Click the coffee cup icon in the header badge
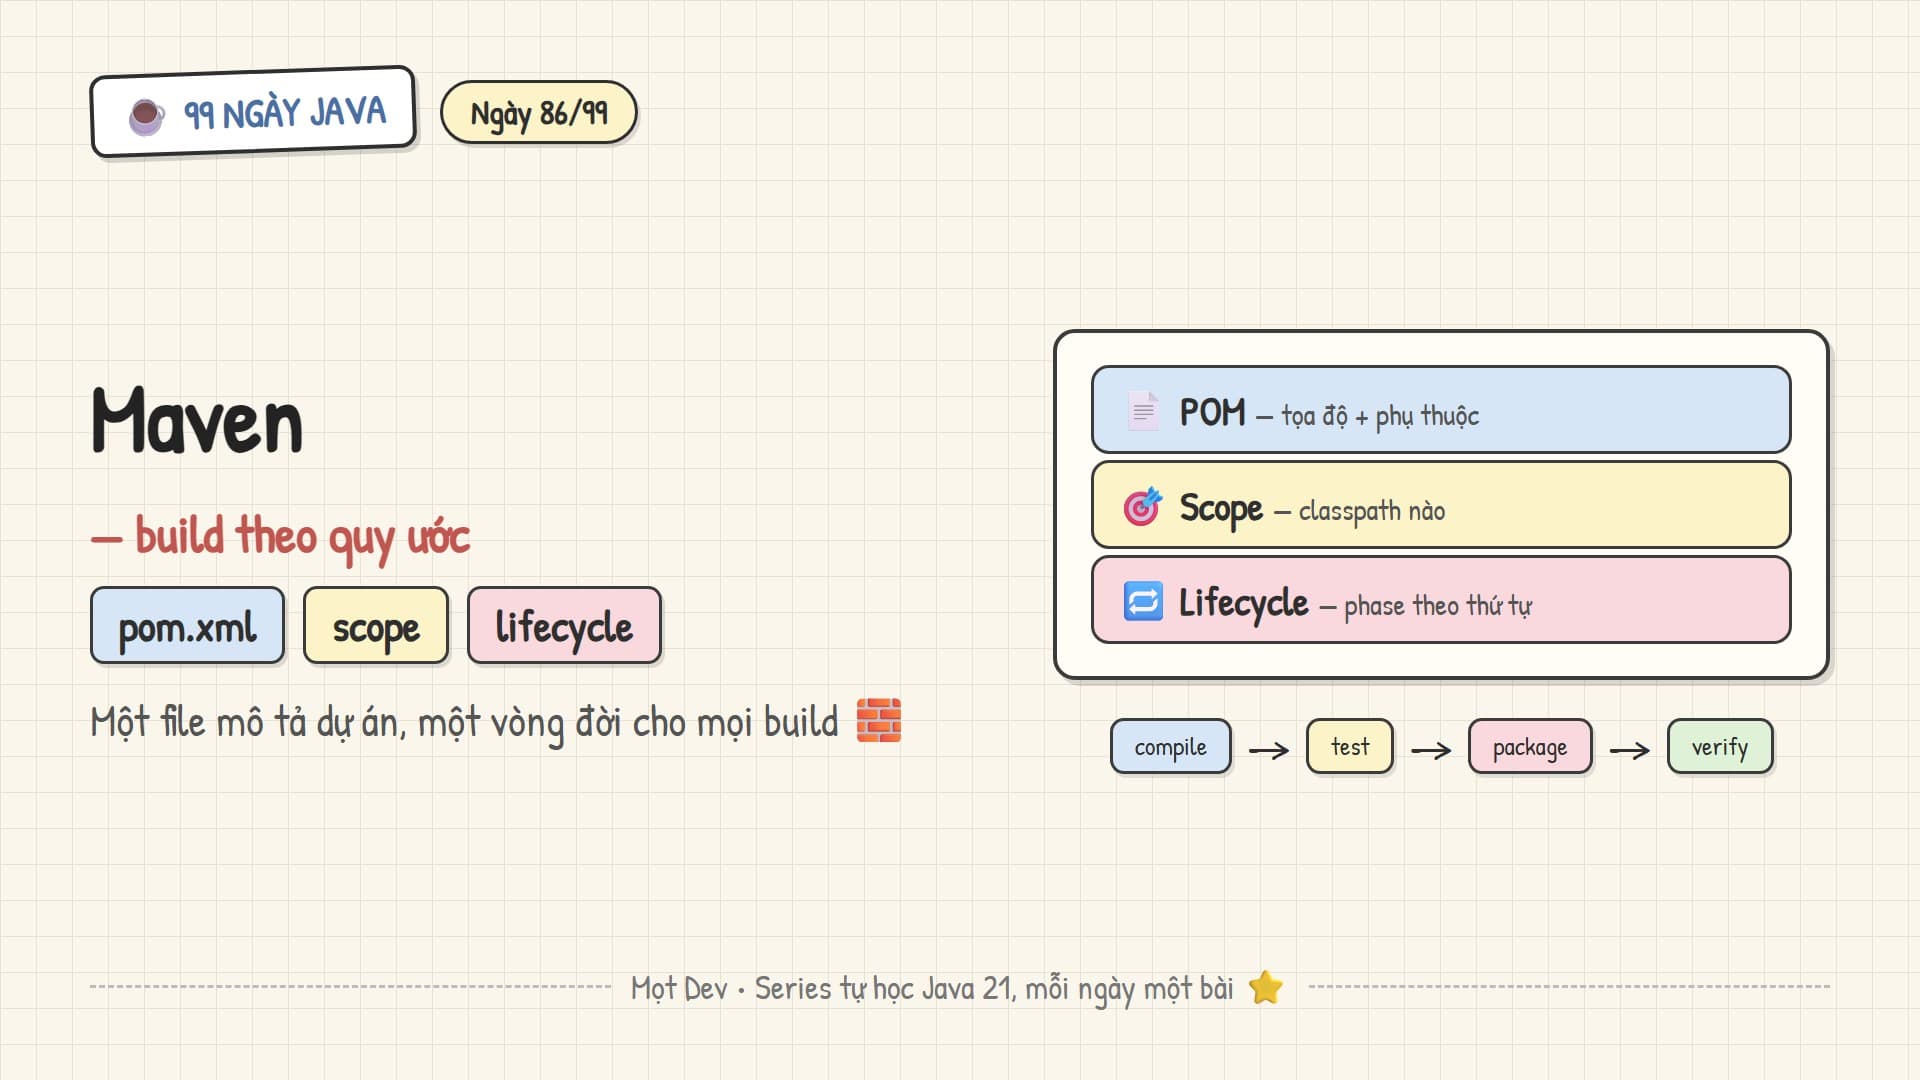This screenshot has height=1080, width=1920. pos(147,116)
